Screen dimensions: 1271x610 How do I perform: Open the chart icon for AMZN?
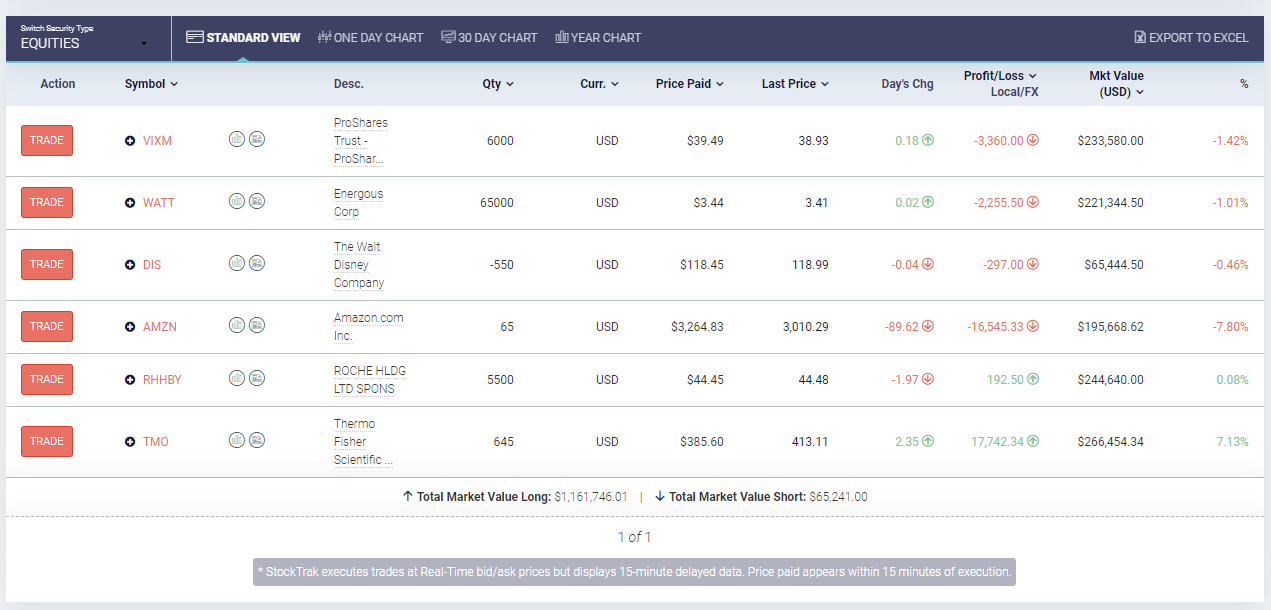237,325
